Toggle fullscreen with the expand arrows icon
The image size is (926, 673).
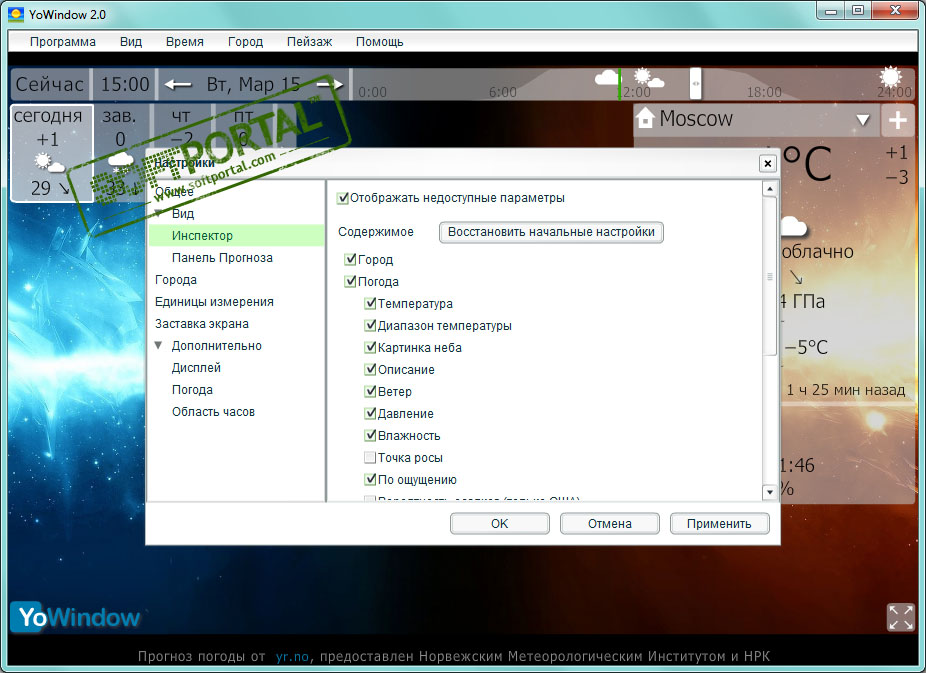pyautogui.click(x=901, y=618)
